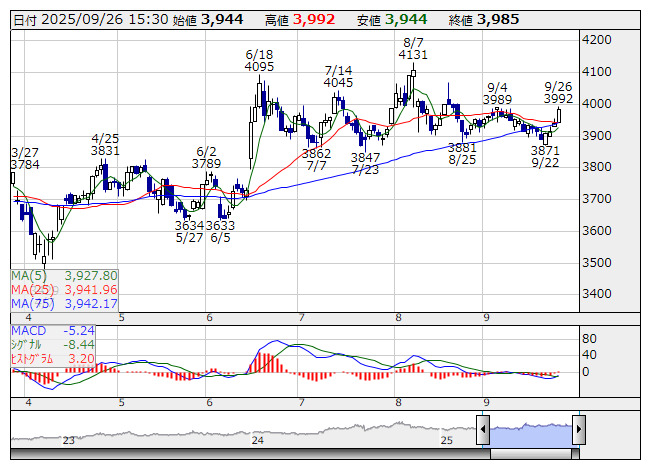Image resolution: width=653 pixels, height=470 pixels.
Task: Click the MA(5) legend entry
Action: (x=65, y=275)
